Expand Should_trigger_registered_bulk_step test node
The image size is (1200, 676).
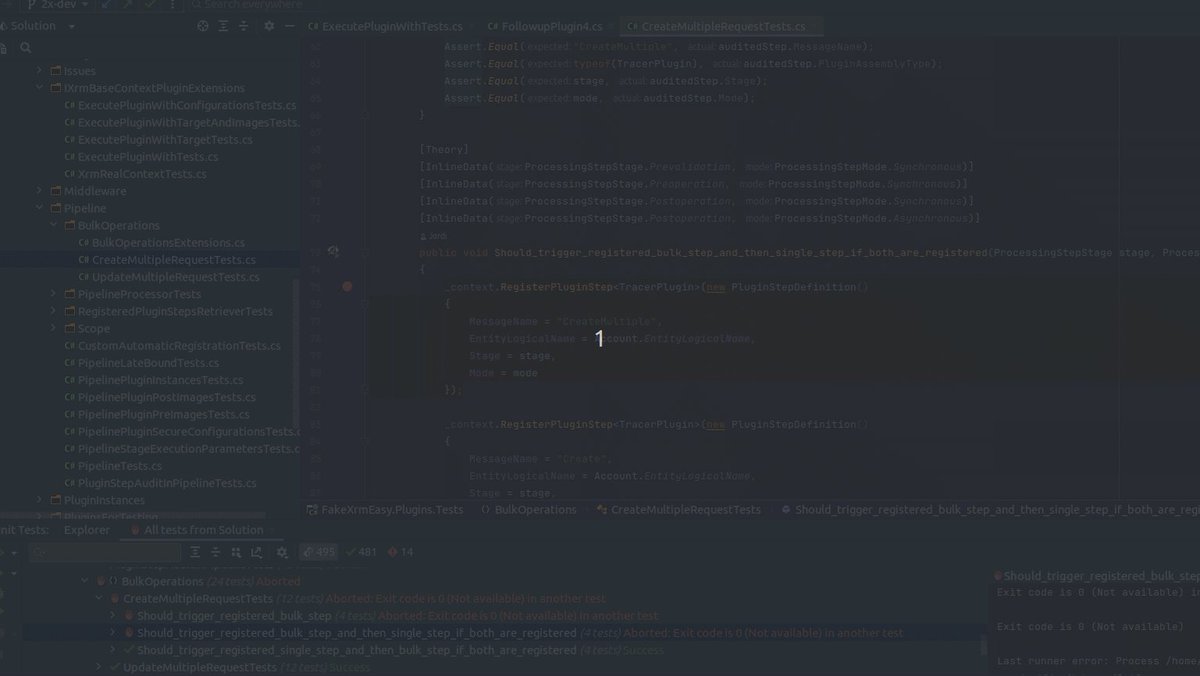(x=113, y=616)
